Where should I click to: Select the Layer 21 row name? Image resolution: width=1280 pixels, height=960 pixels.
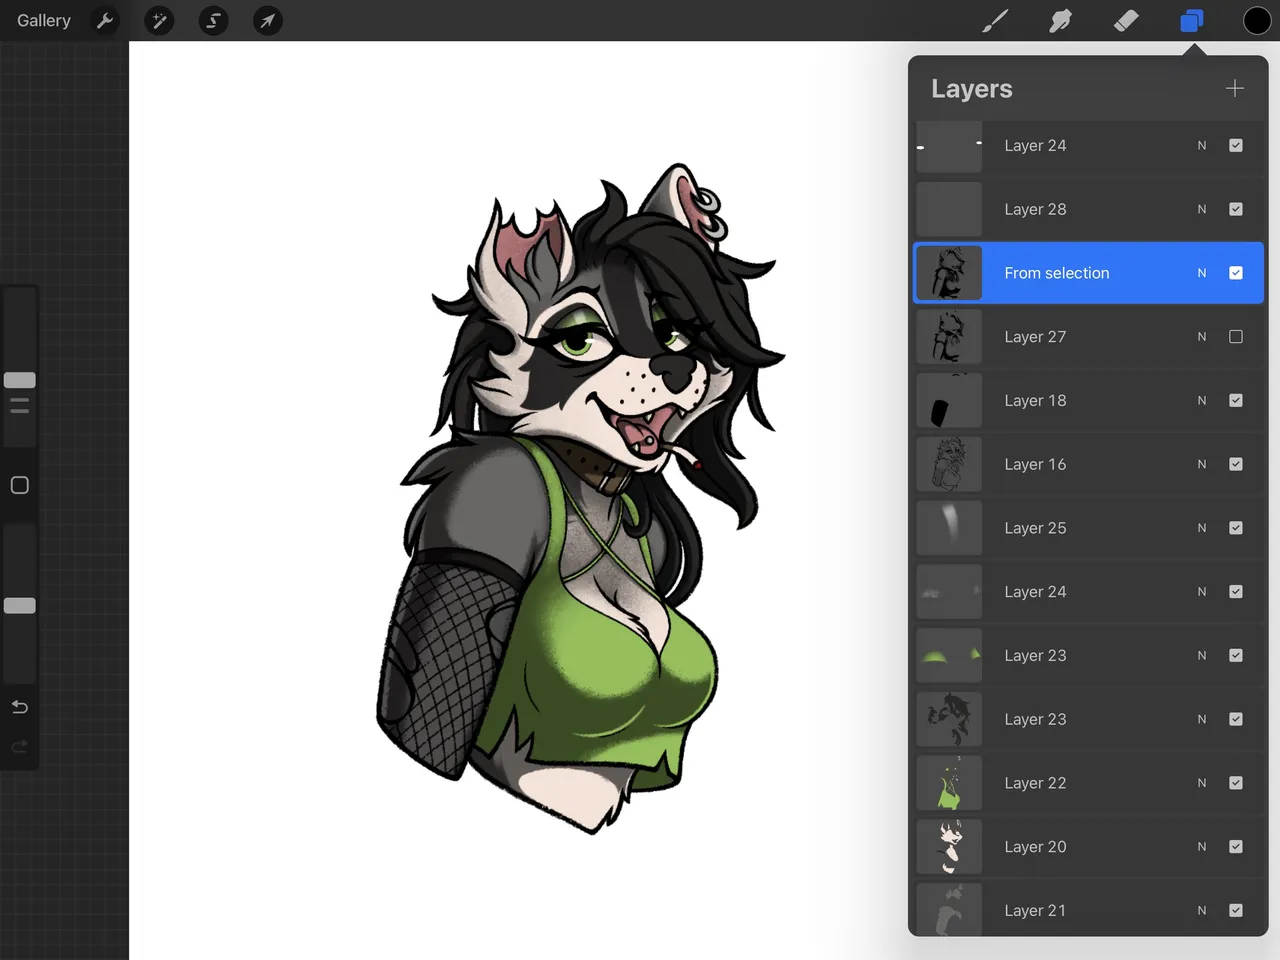point(1035,910)
